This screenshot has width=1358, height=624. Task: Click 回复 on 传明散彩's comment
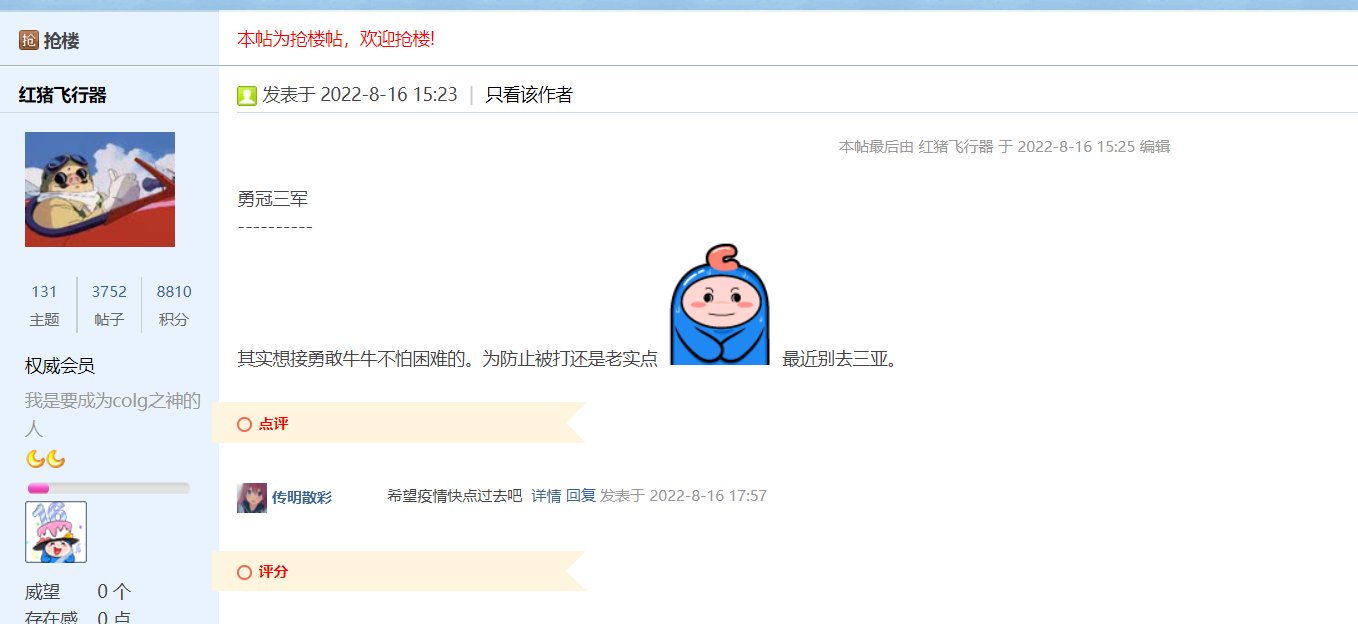pos(581,495)
